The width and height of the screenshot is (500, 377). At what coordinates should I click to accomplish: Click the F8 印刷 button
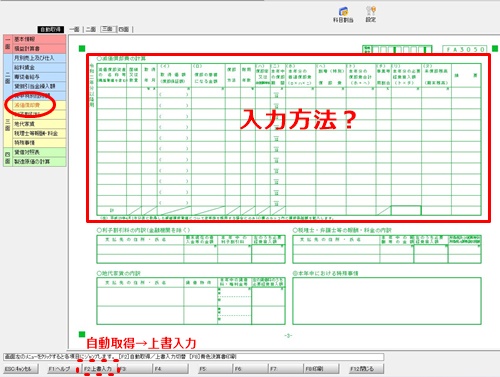click(x=322, y=369)
